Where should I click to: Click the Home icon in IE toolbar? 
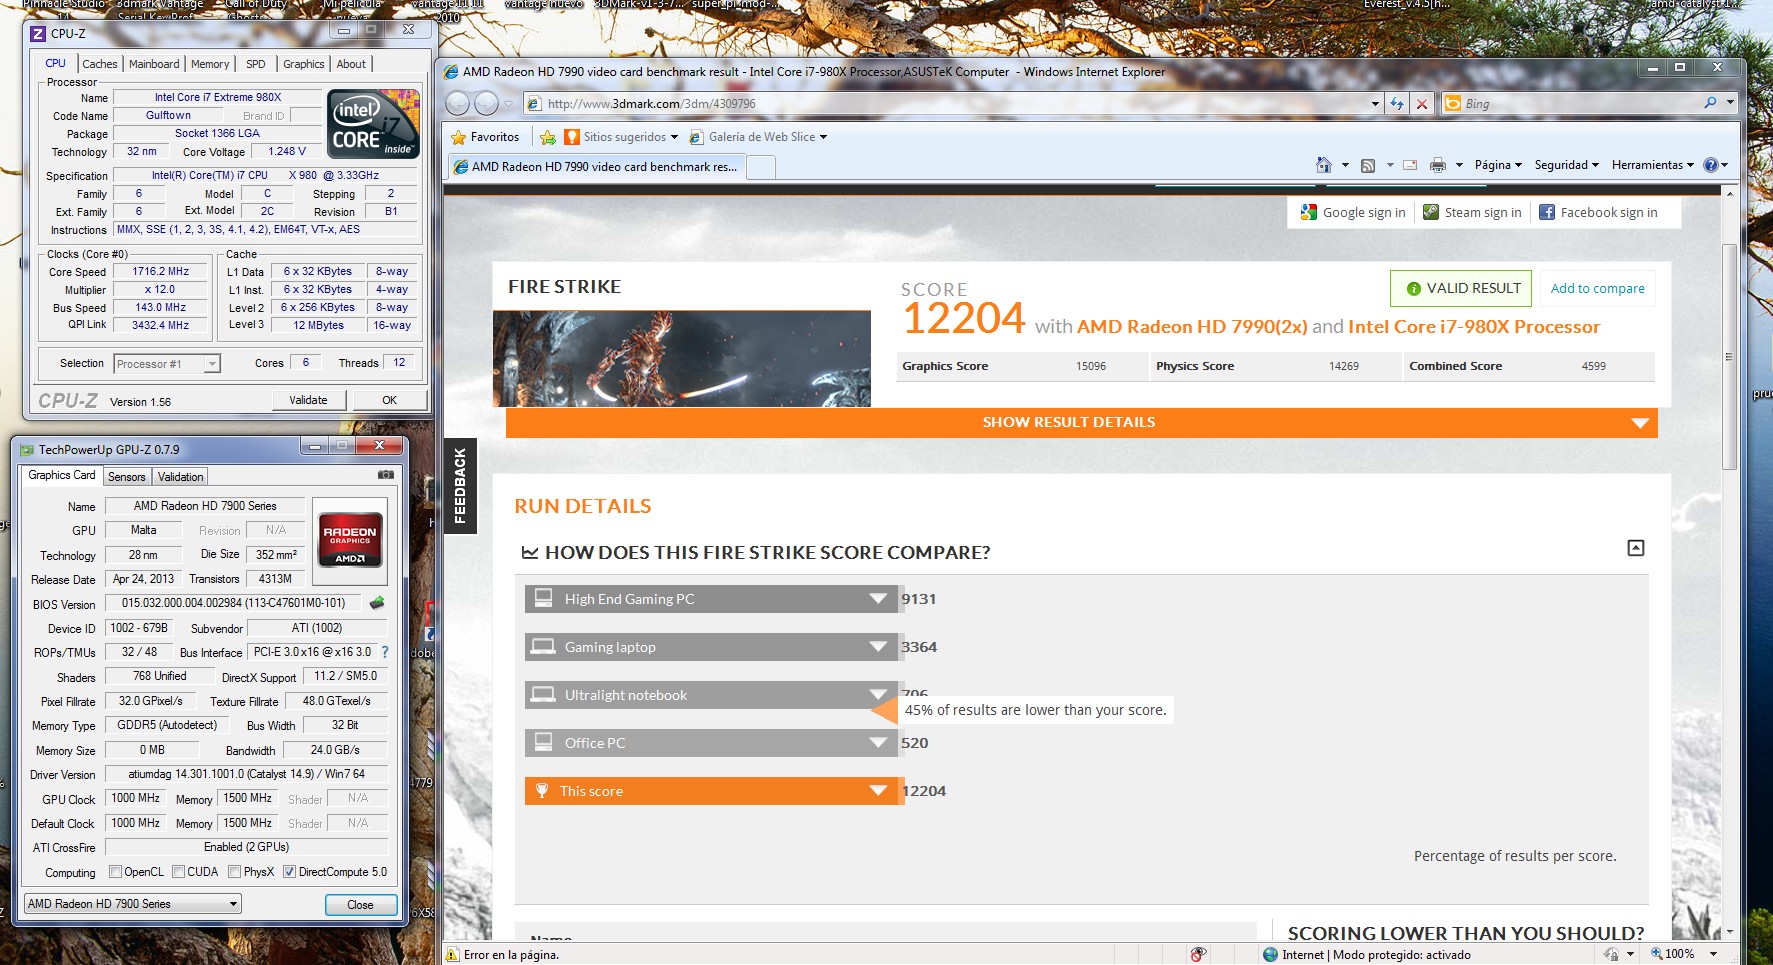(x=1324, y=165)
